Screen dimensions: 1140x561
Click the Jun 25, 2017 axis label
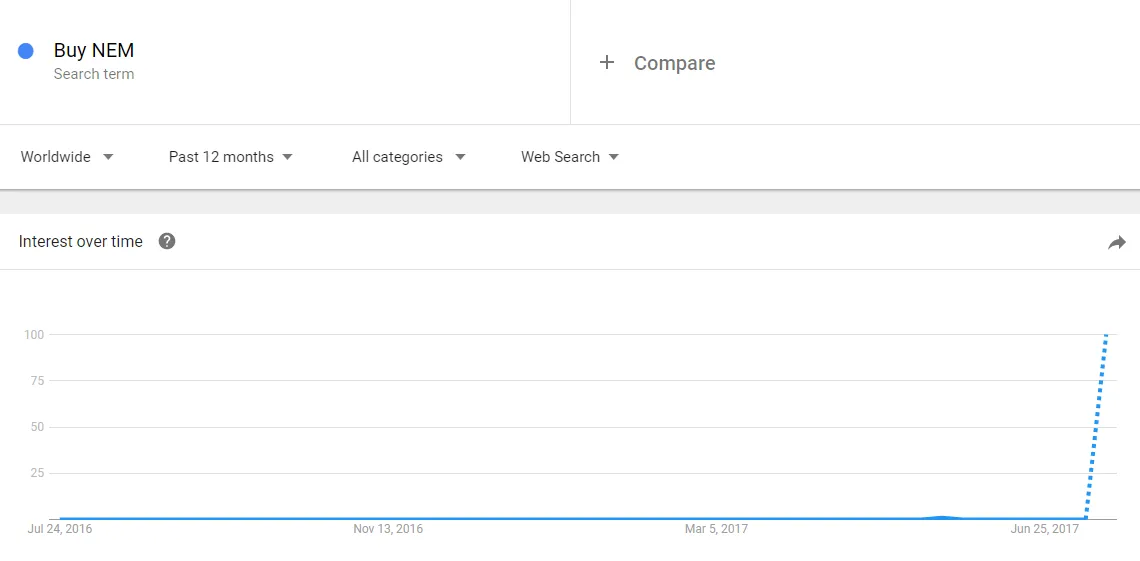(x=1045, y=529)
